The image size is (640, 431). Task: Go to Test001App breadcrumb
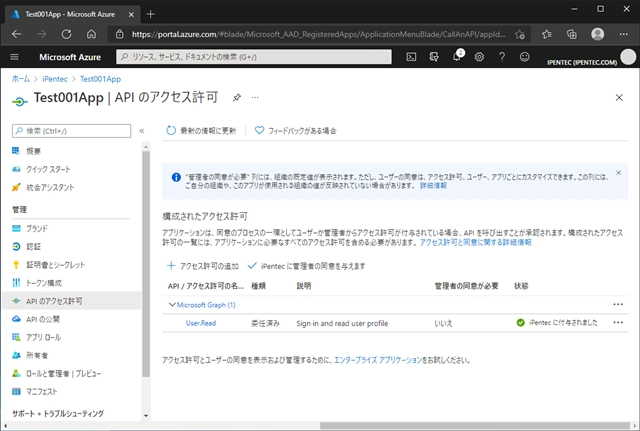(100, 79)
